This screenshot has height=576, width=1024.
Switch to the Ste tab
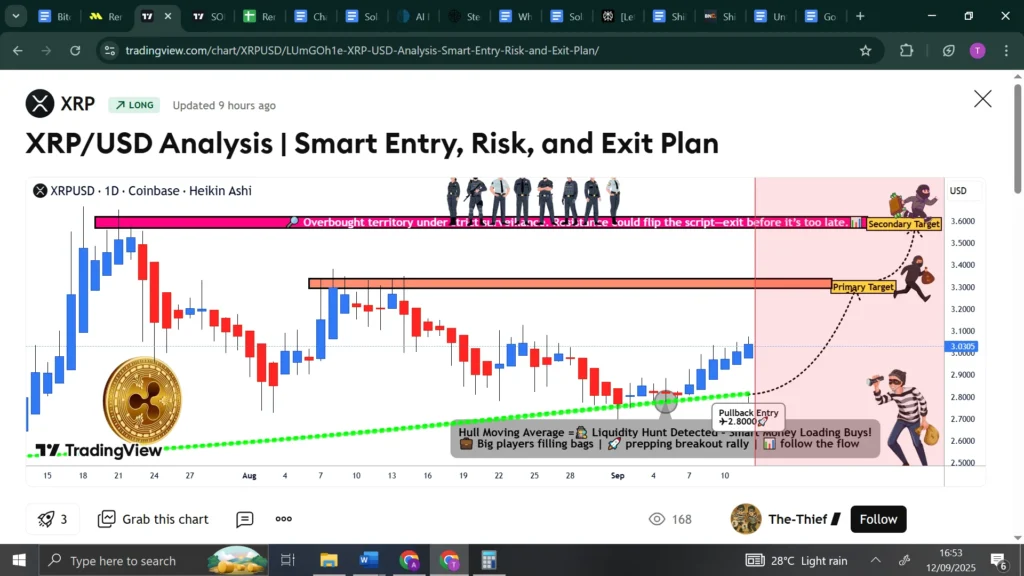point(464,16)
